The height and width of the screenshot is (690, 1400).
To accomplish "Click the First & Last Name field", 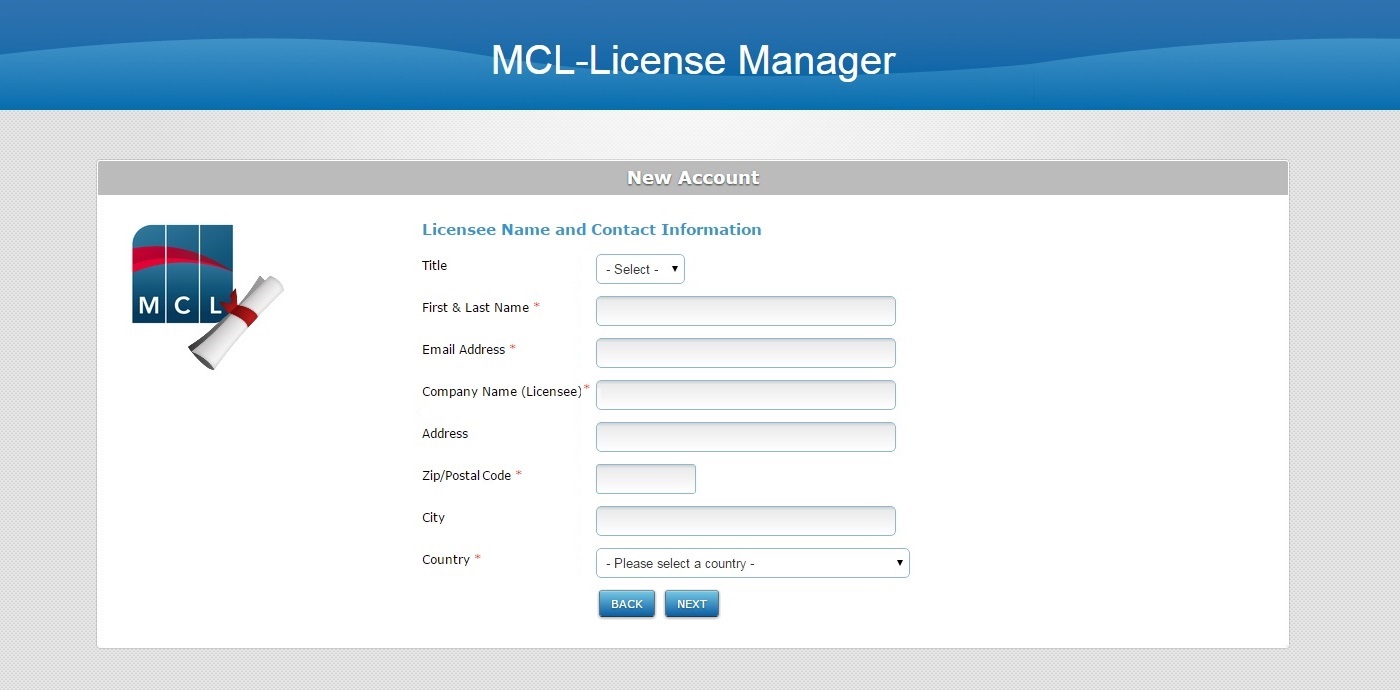I will (745, 311).
